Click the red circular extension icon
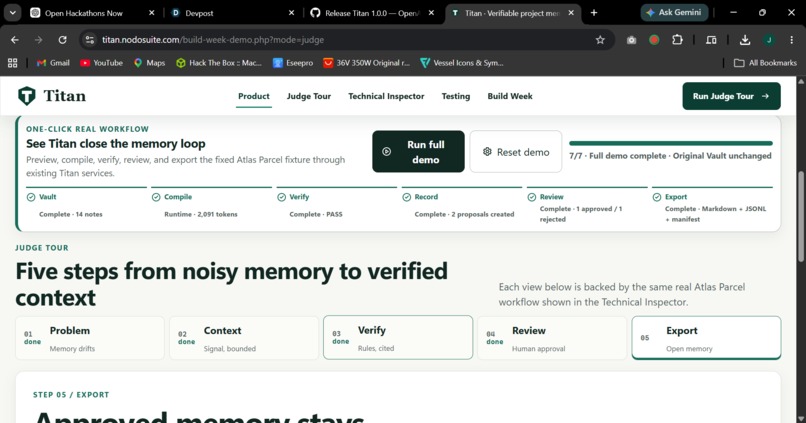The image size is (806, 423). pos(654,40)
